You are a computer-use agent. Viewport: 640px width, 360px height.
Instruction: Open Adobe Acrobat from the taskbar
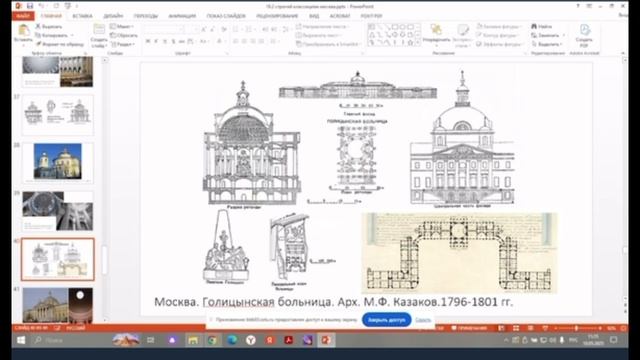coord(289,340)
